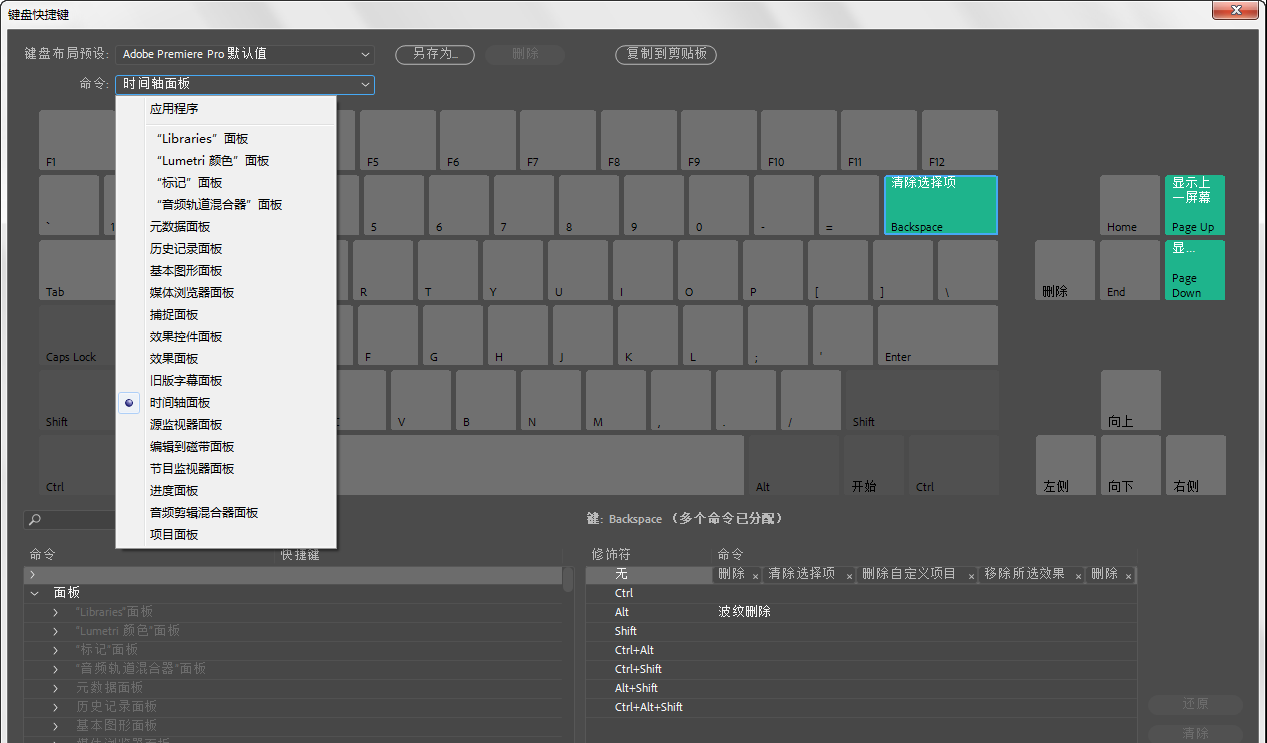Select the space bar key
Screen dimensions: 1267x743
point(540,465)
